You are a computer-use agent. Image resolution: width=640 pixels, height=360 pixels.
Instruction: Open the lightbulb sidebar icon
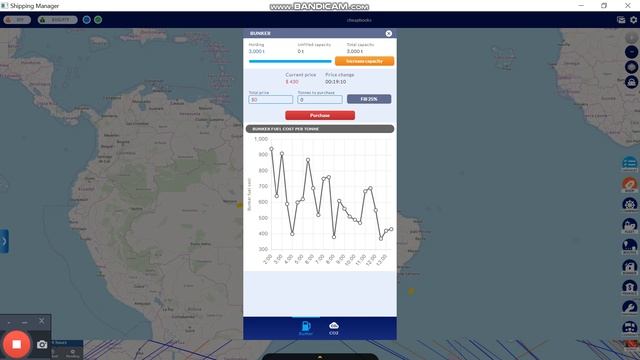(x=629, y=246)
